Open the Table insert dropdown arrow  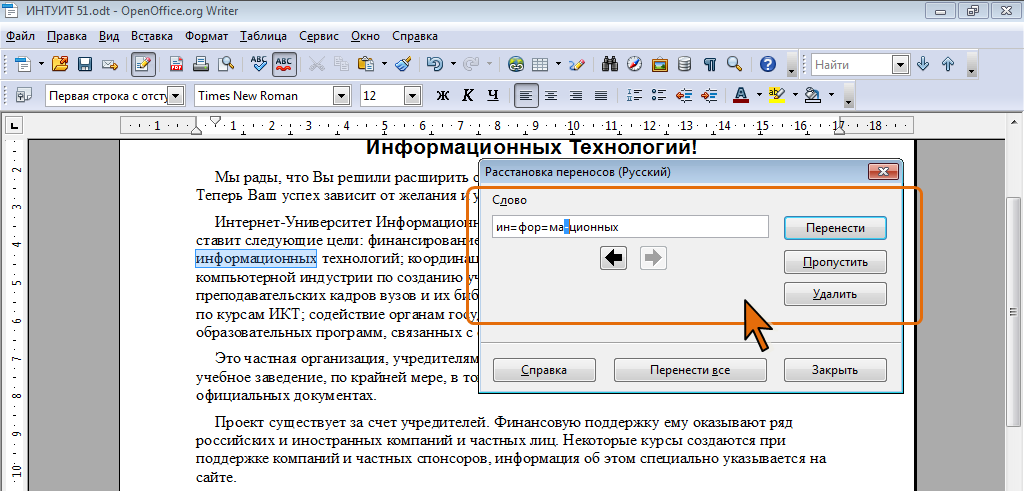tap(558, 64)
